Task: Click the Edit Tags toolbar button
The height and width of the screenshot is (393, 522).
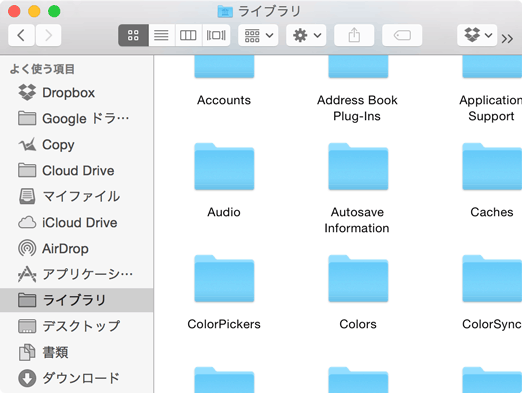Action: tap(402, 35)
